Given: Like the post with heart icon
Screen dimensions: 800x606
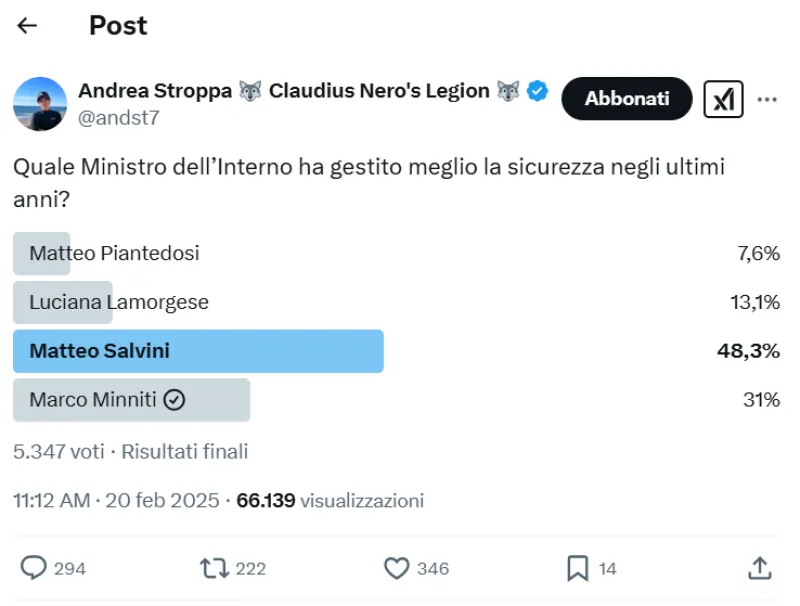Looking at the screenshot, I should coord(397,568).
